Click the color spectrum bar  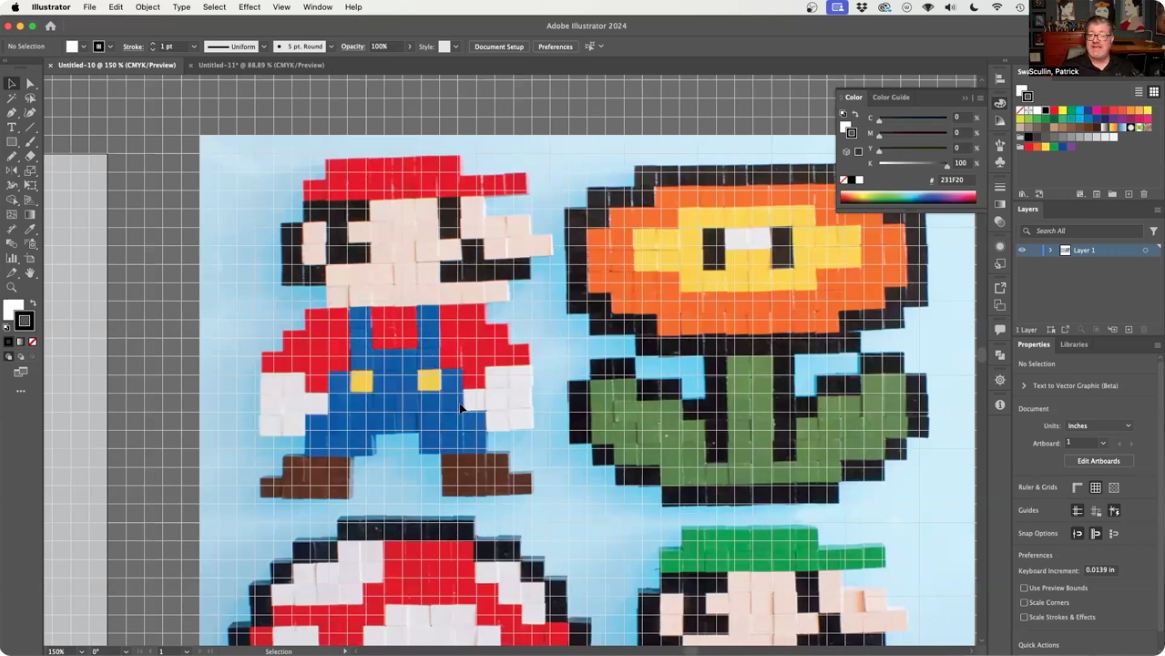pyautogui.click(x=908, y=197)
